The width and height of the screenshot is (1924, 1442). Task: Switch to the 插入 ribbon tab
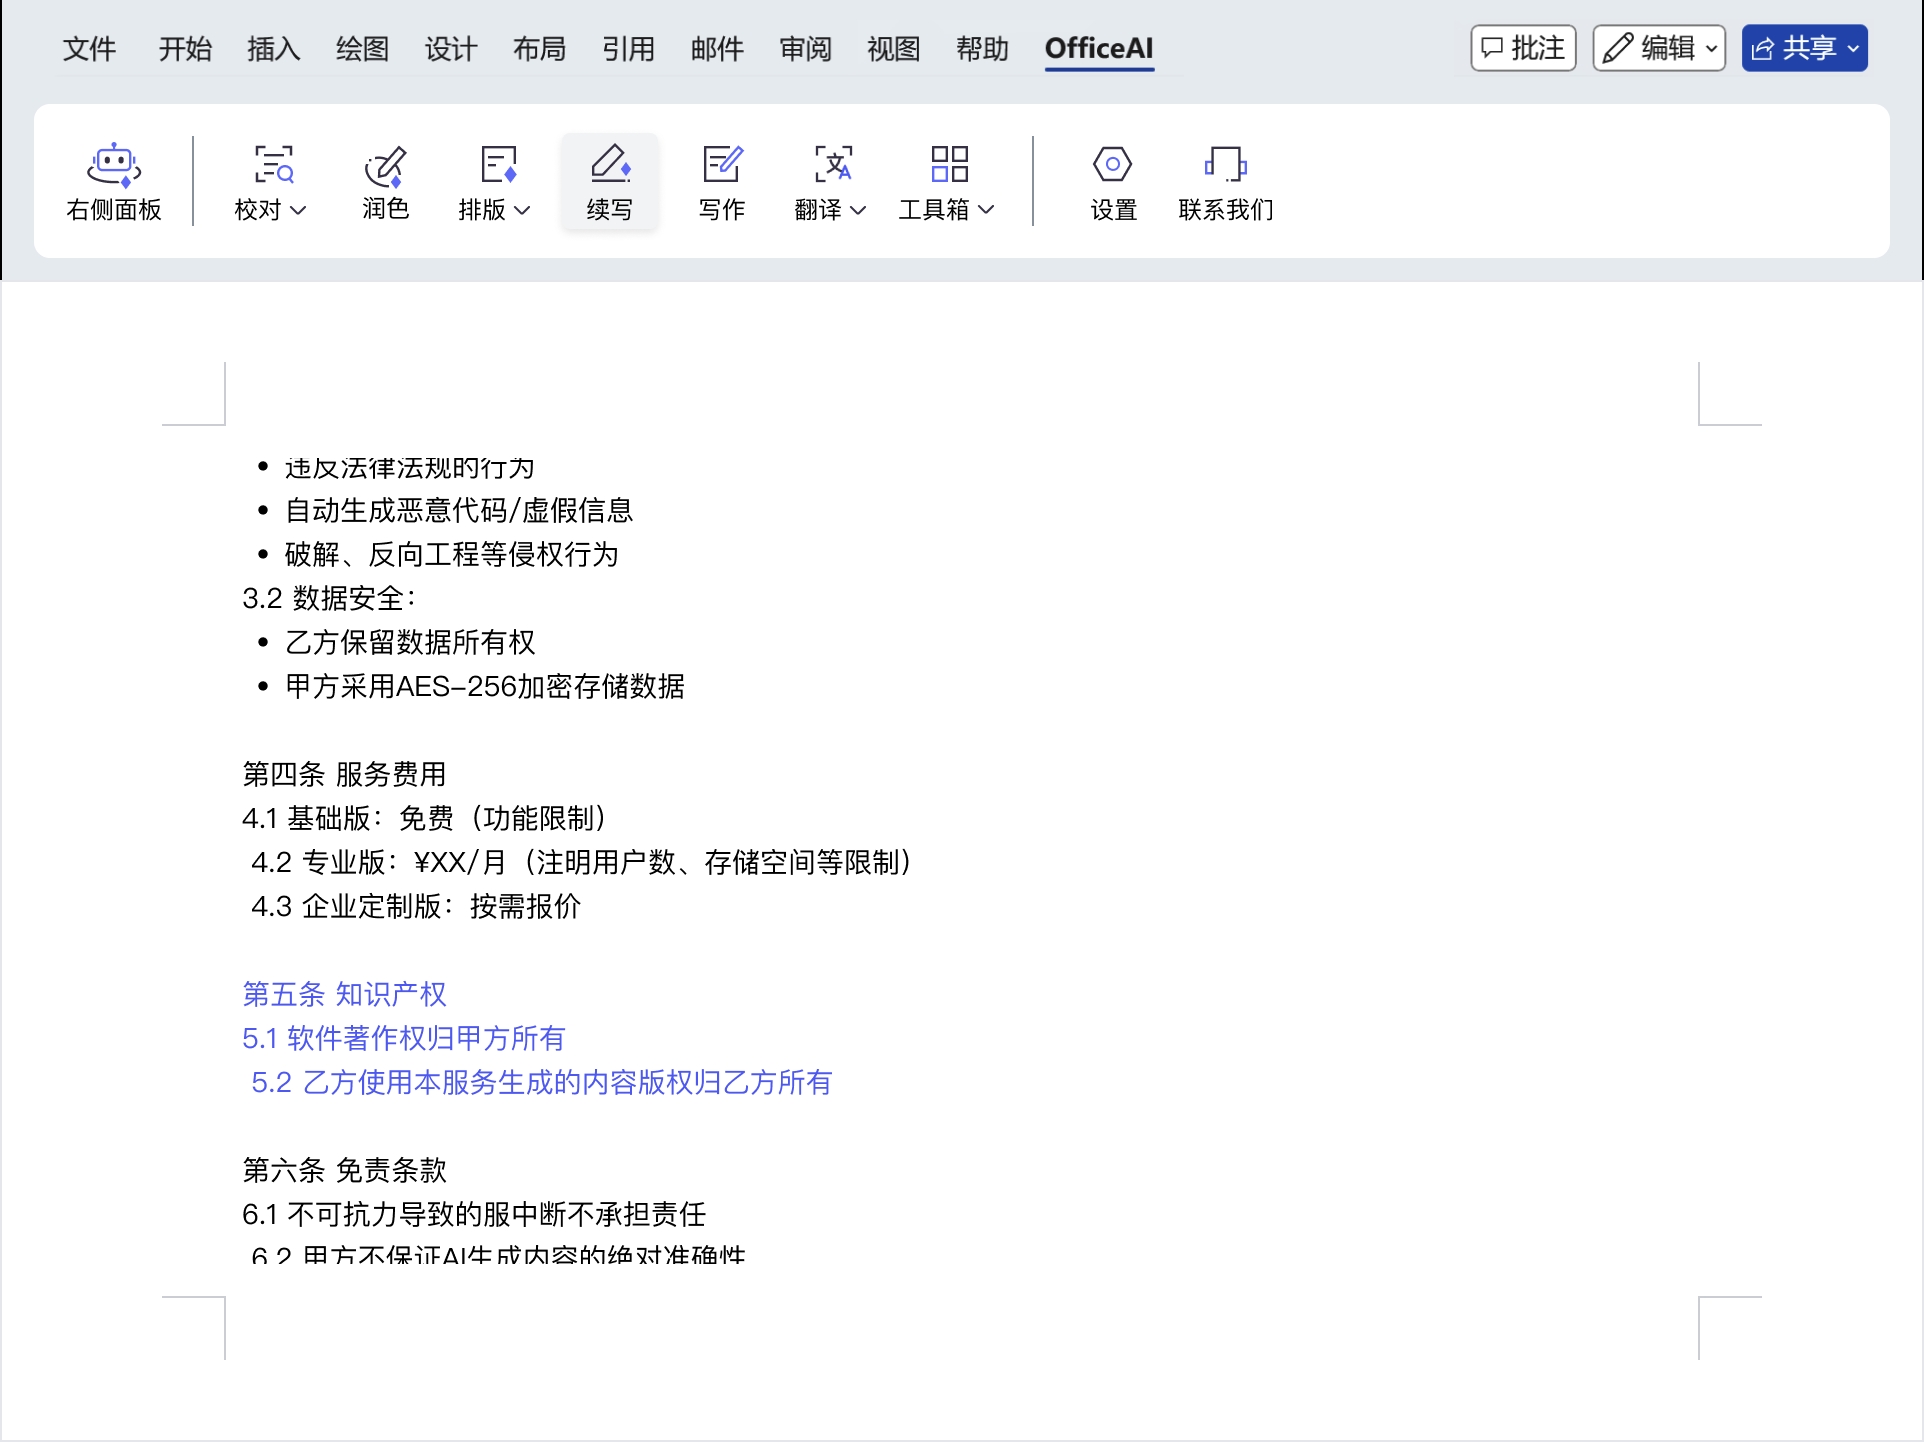273,48
